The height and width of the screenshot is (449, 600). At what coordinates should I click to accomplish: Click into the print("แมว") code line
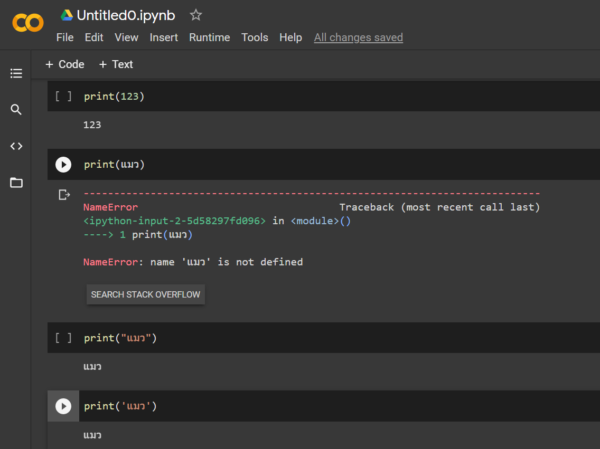pos(120,338)
